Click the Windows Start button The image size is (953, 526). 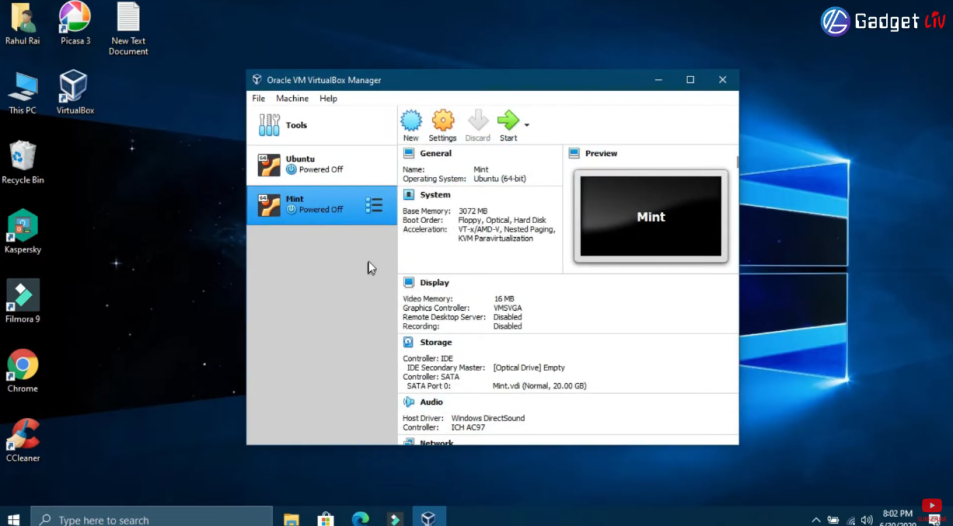(13, 519)
